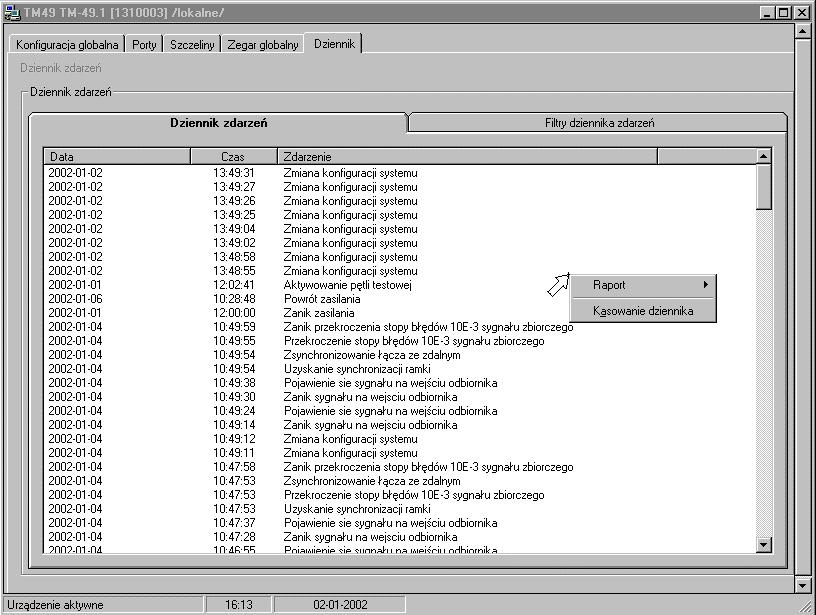Select event row at 13:49:04
Viewport: 816px width, 615px height.
coord(400,229)
